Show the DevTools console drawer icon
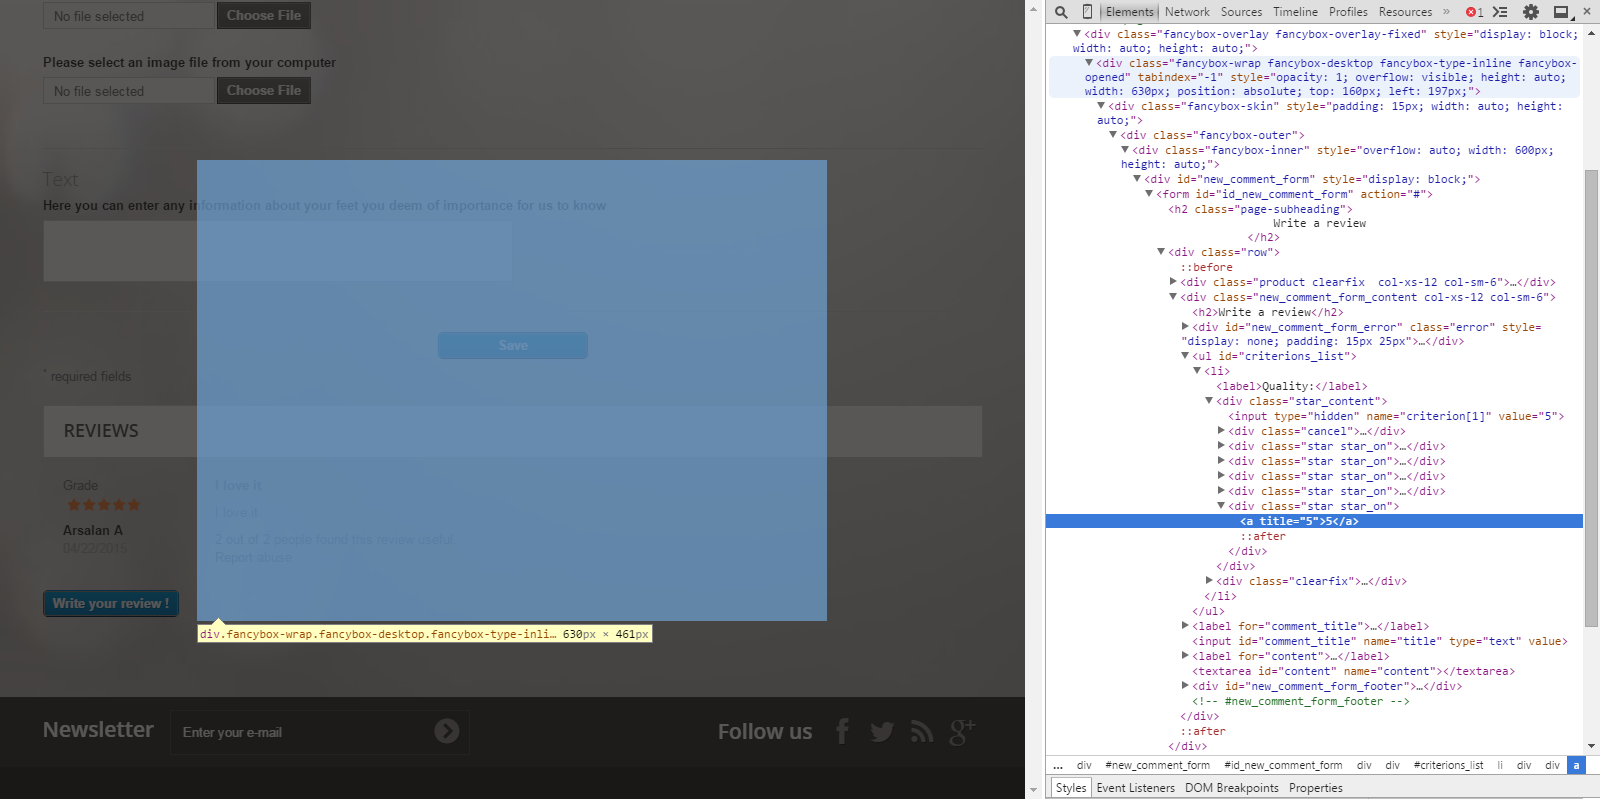This screenshot has height=799, width=1600. pos(1500,12)
